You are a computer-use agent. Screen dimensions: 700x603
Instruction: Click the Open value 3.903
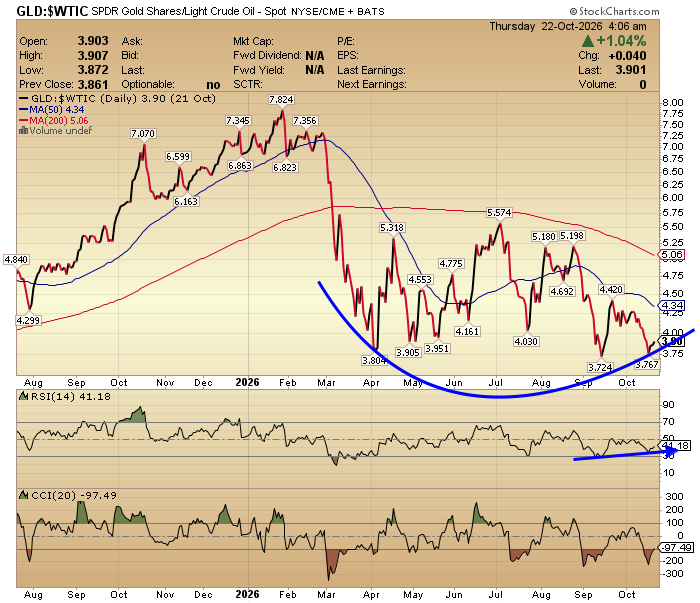point(93,41)
